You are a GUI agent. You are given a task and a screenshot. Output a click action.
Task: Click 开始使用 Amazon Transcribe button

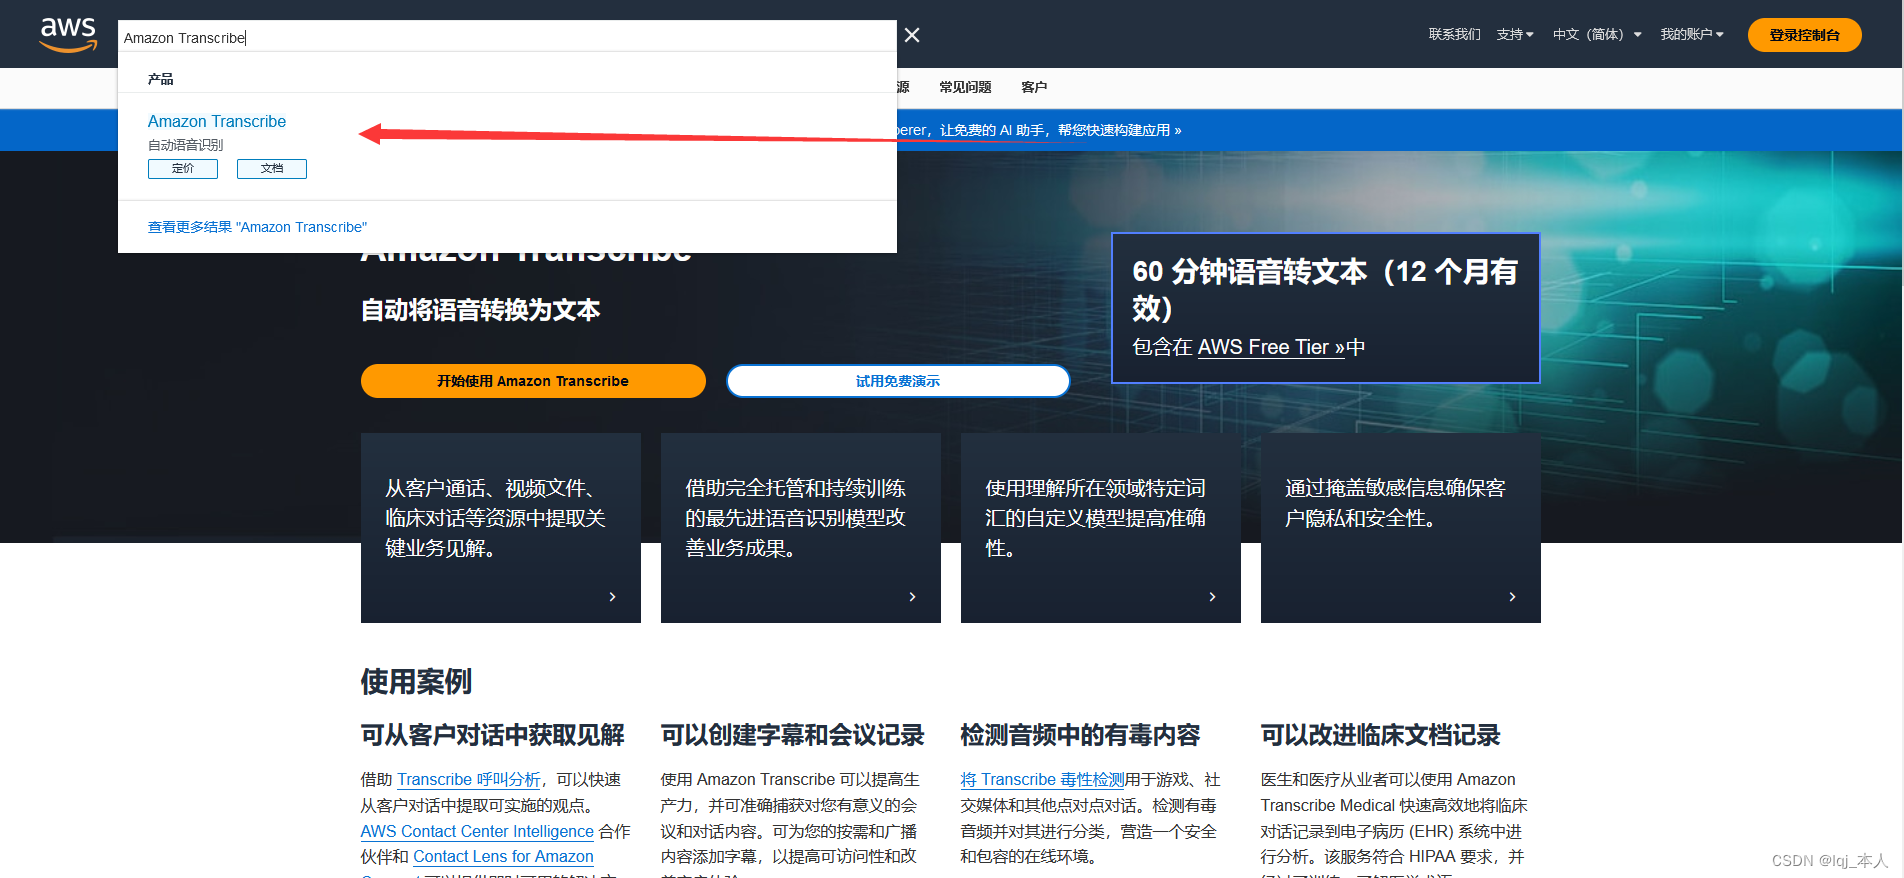[x=533, y=381]
